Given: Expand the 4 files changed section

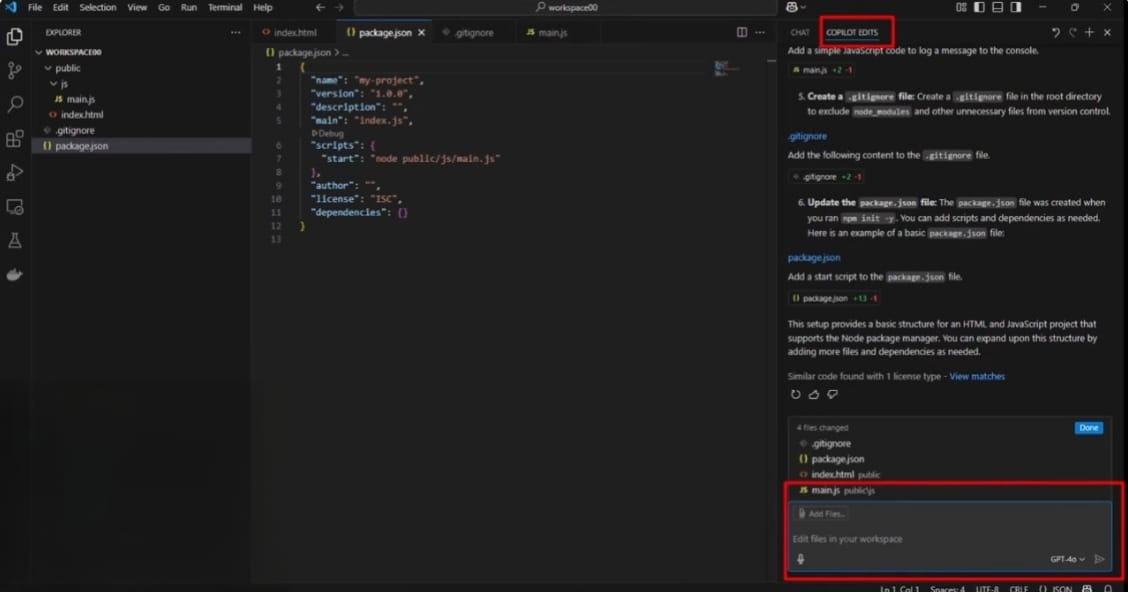Looking at the screenshot, I should coord(822,427).
